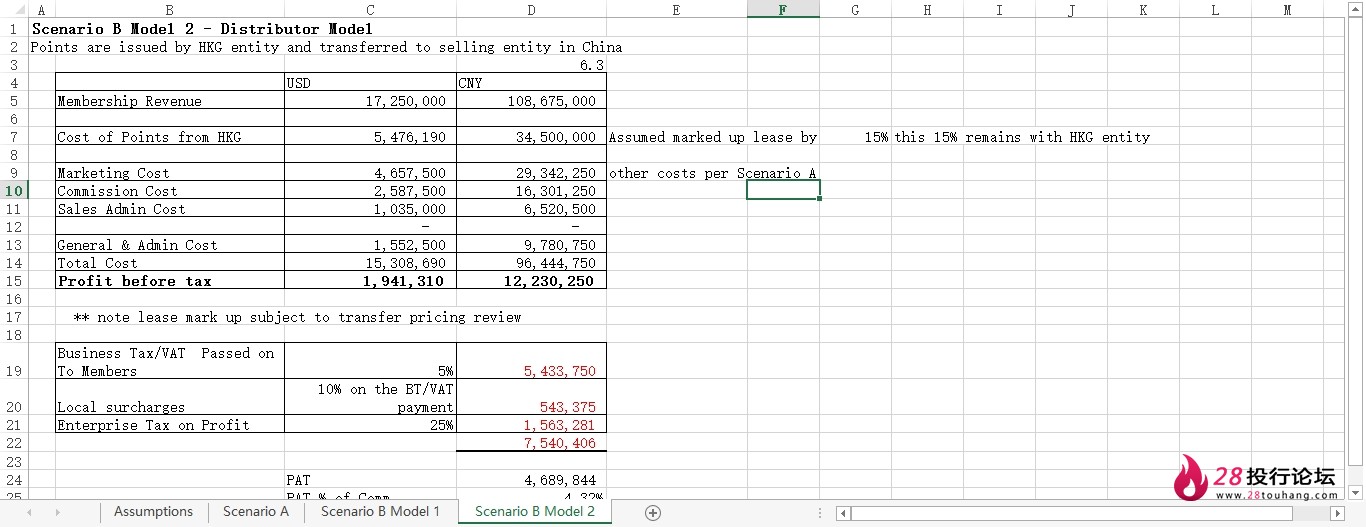Click vertical scrollbar down arrow

pos(1357,493)
